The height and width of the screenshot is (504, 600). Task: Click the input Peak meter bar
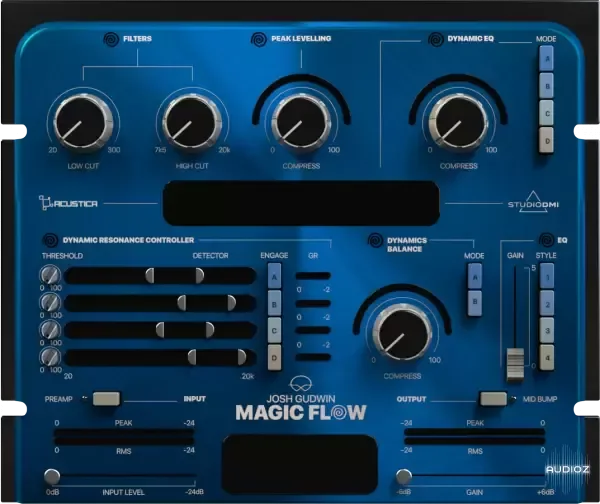coord(124,432)
